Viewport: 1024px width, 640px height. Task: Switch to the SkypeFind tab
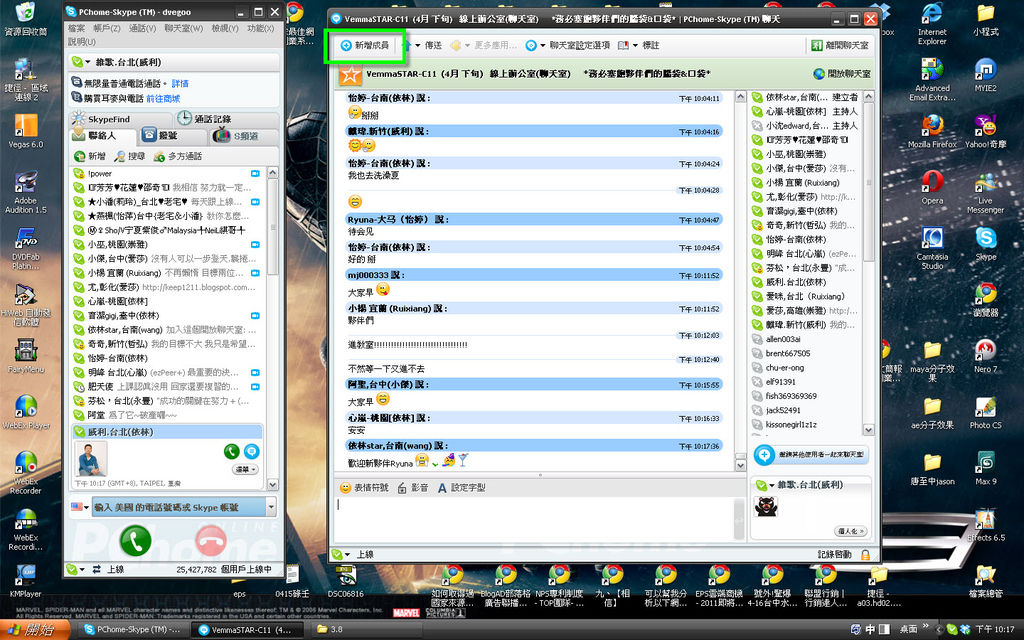point(121,119)
